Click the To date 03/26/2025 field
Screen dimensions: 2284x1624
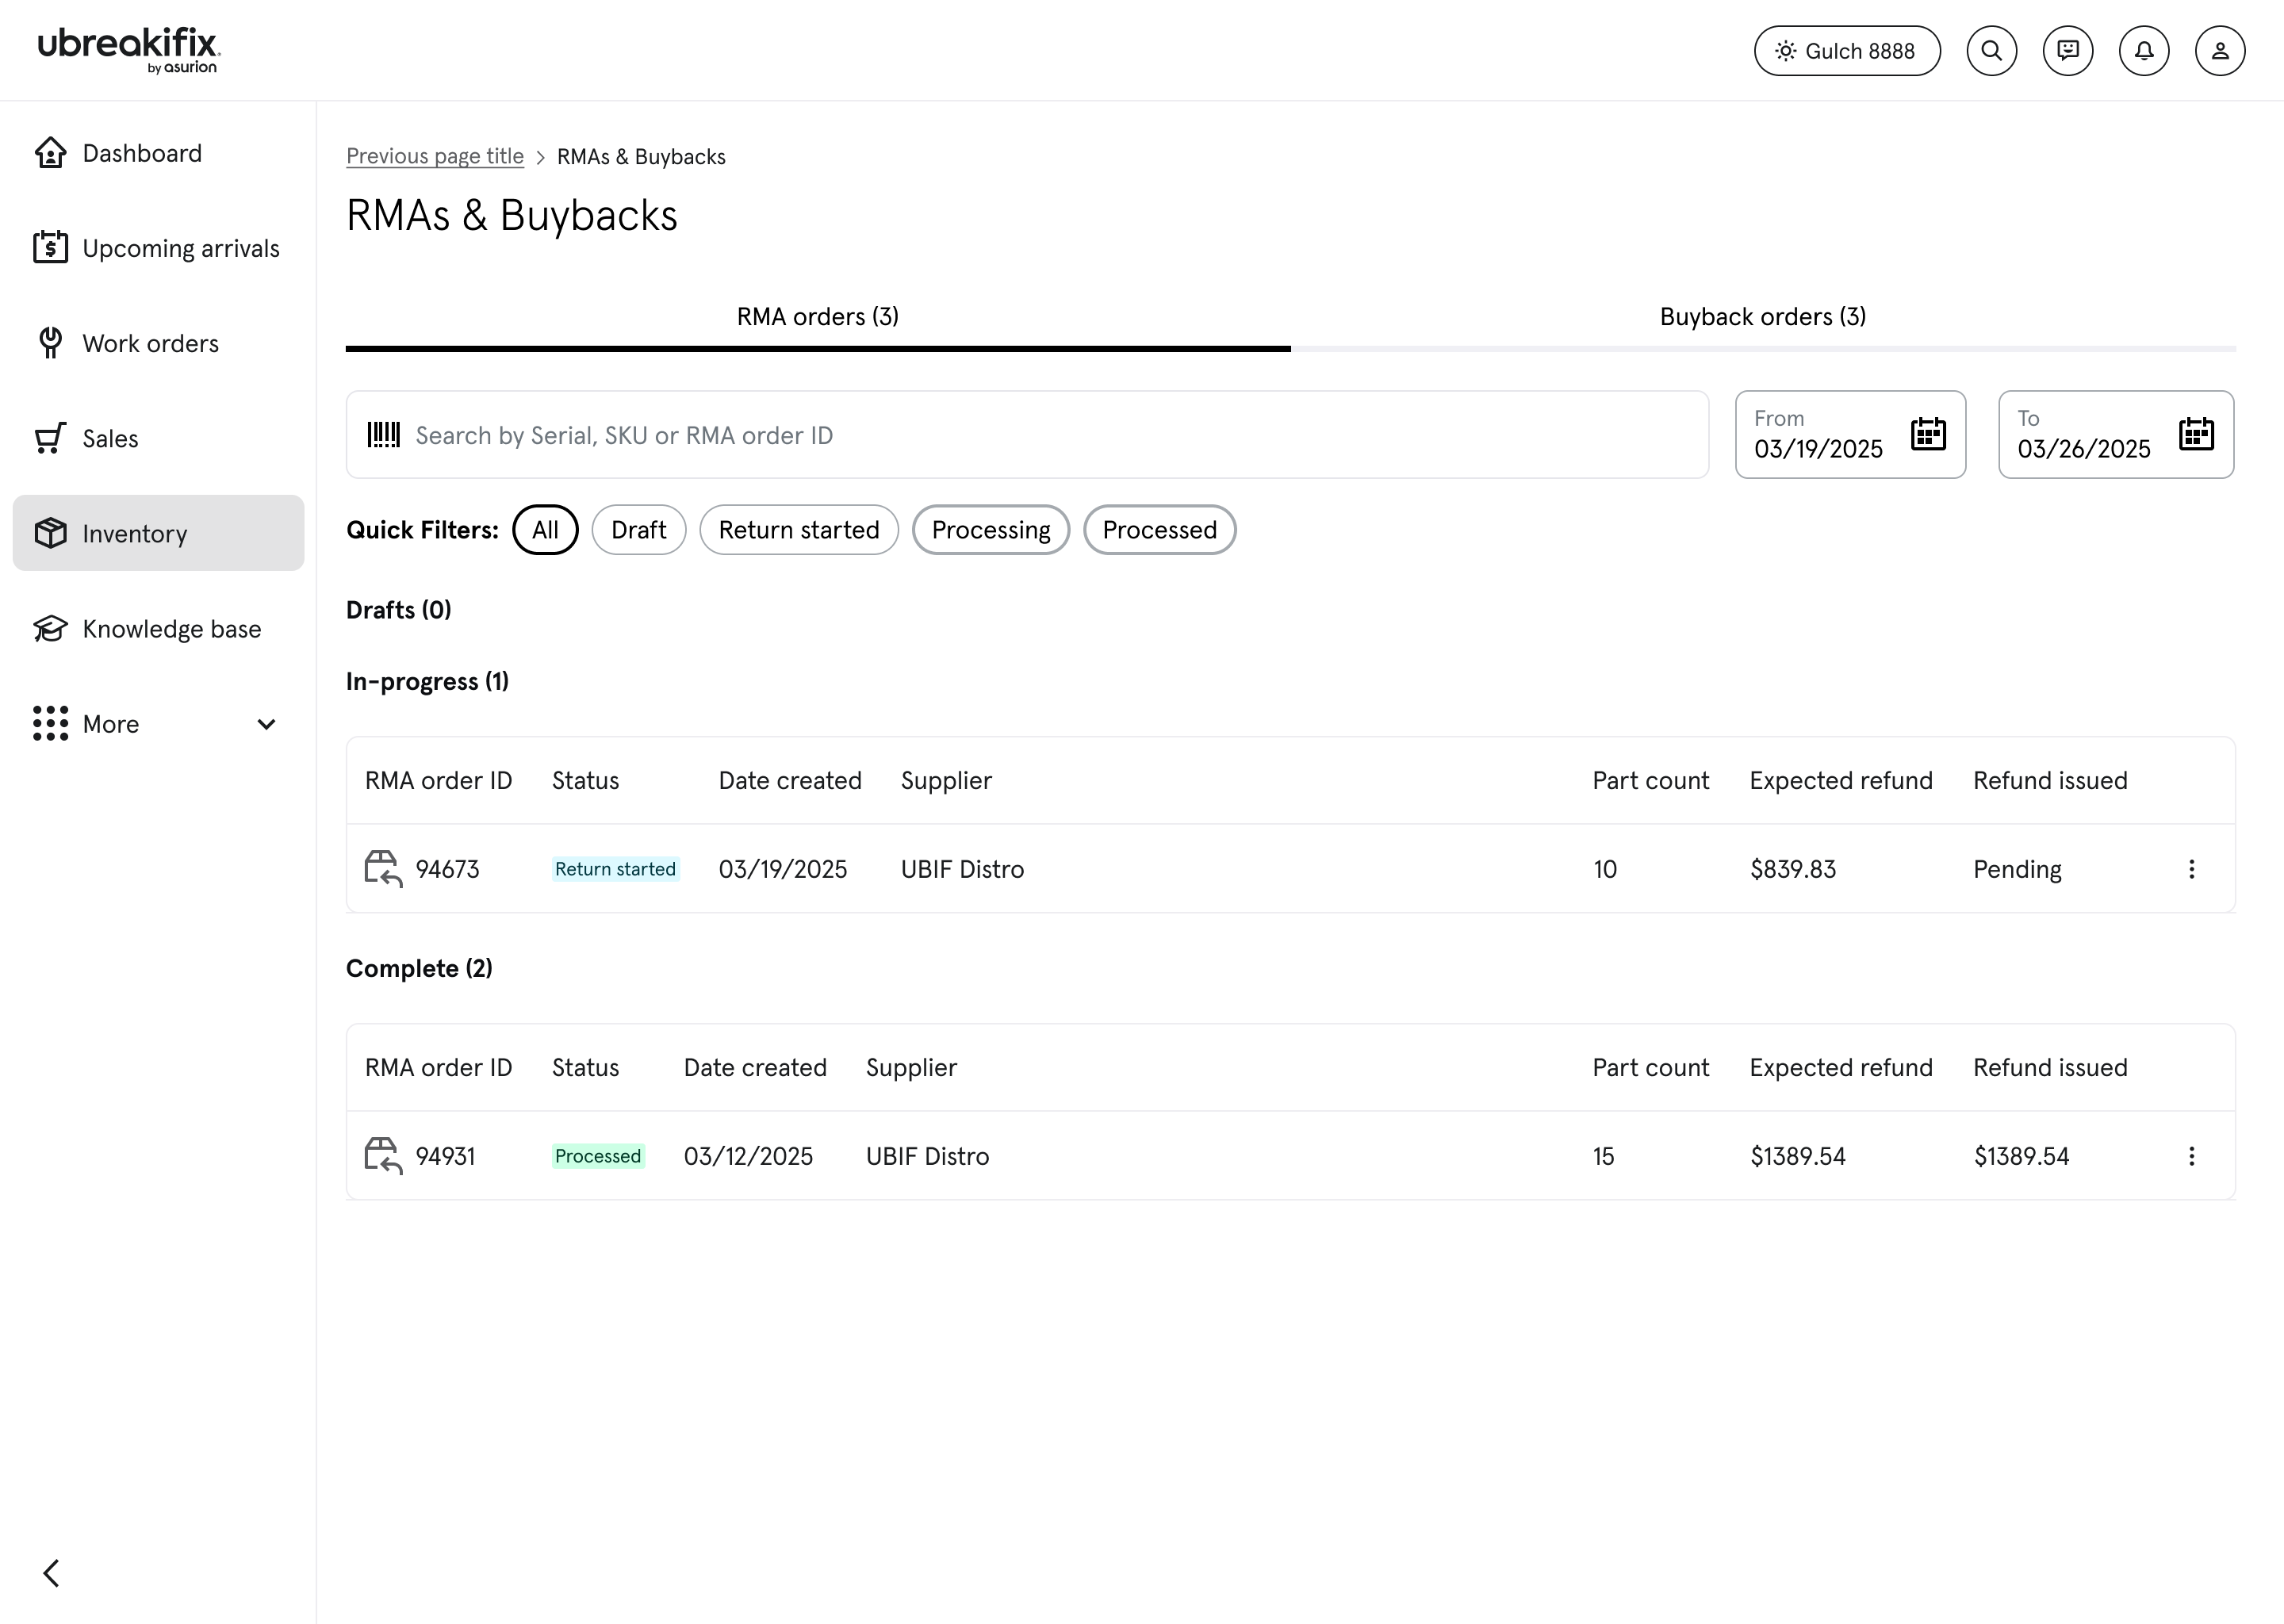2116,435
